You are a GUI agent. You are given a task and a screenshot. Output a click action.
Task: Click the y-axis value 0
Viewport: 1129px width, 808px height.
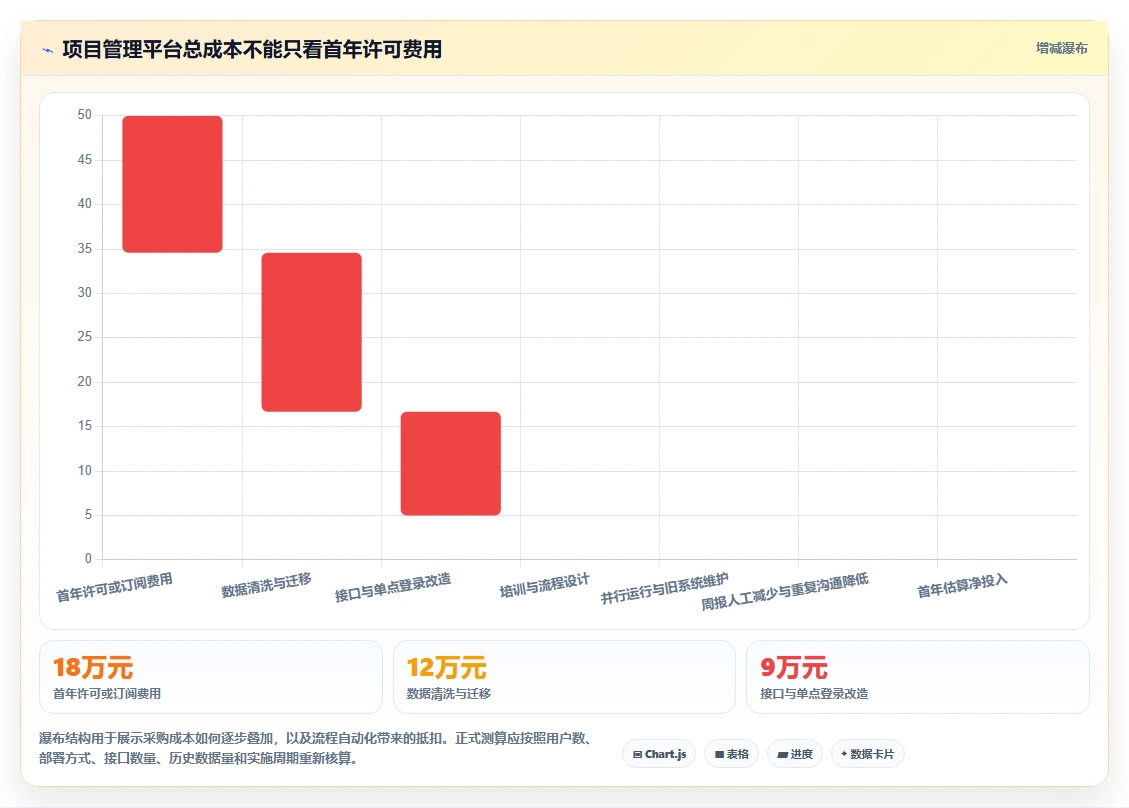[89, 558]
